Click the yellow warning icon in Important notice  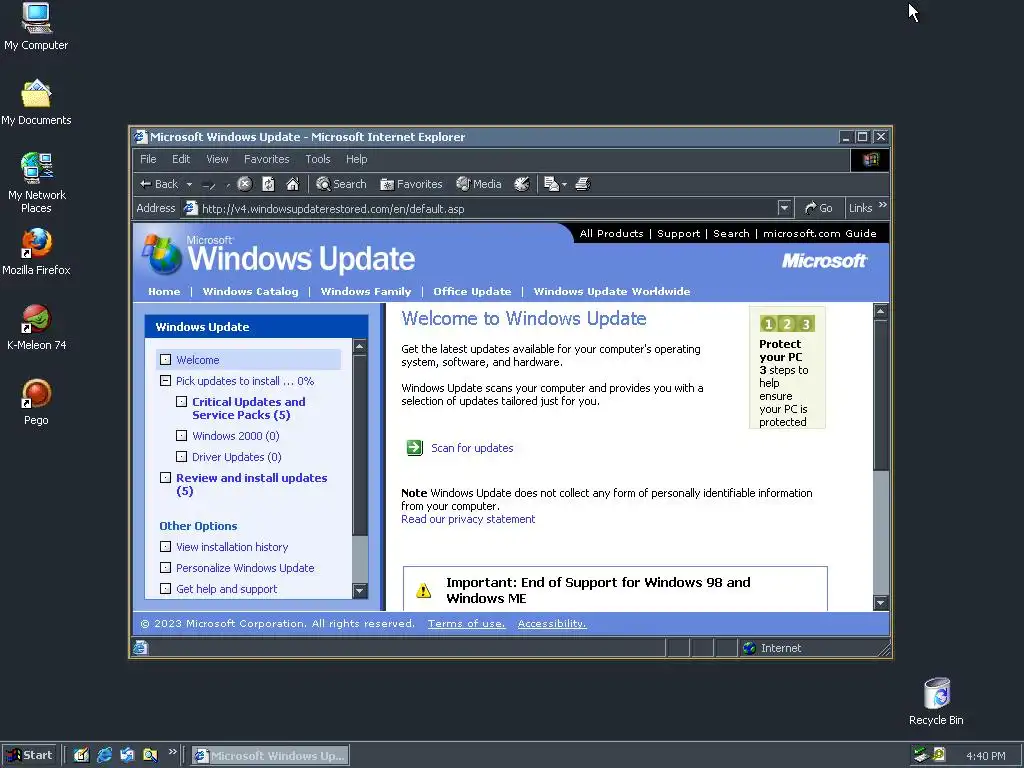[423, 590]
